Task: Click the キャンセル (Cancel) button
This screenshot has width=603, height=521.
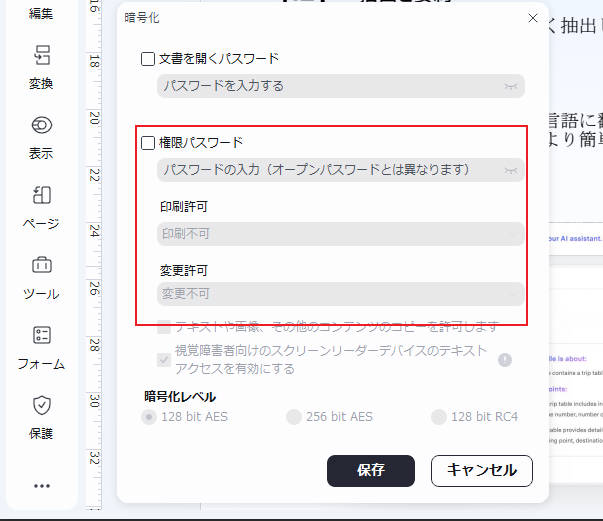Action: click(482, 471)
